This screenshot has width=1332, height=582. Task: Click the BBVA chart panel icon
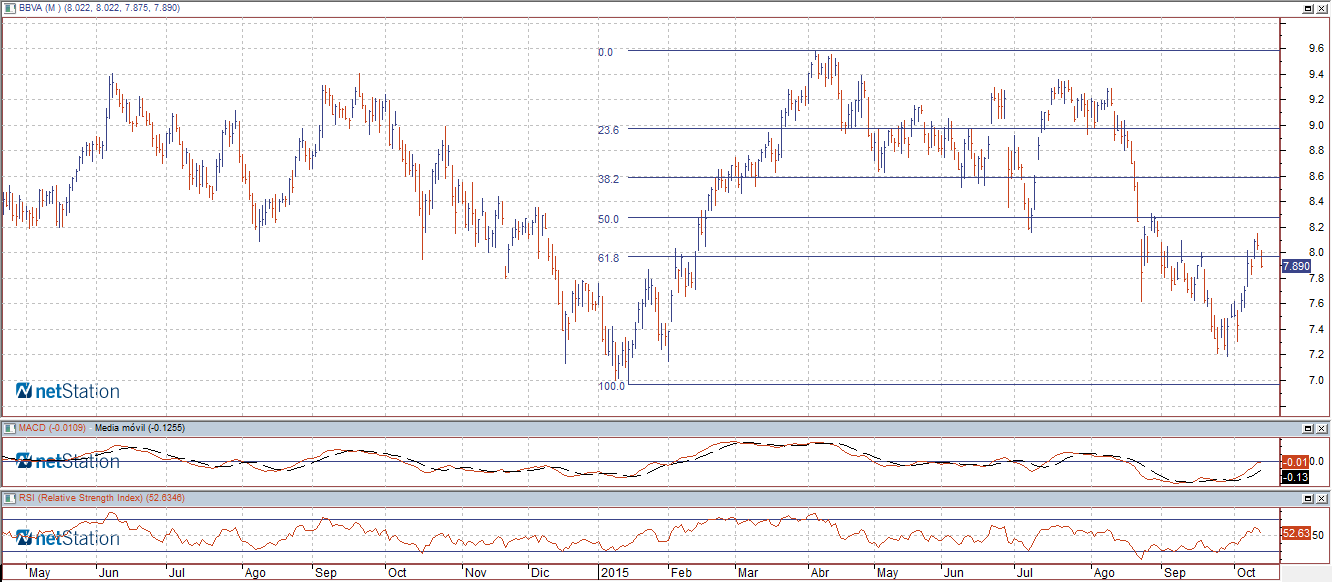tap(9, 7)
